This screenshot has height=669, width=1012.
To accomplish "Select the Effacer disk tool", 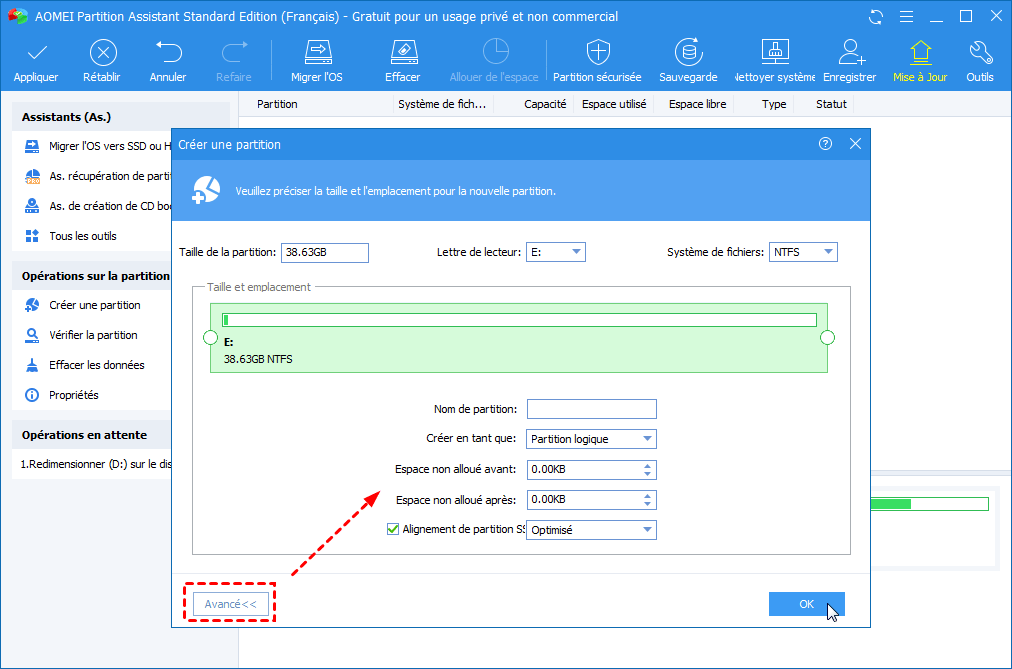I will coord(403,61).
